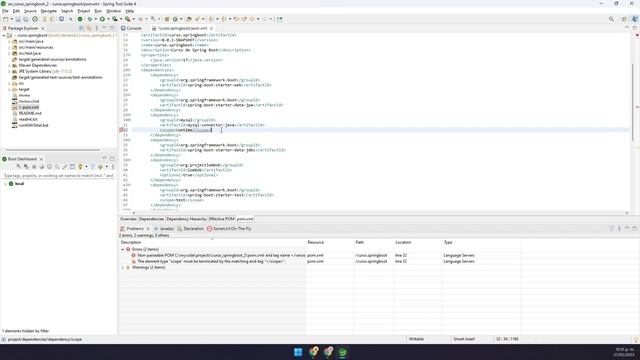Collapse the Errors (2 items) group

coord(122,249)
